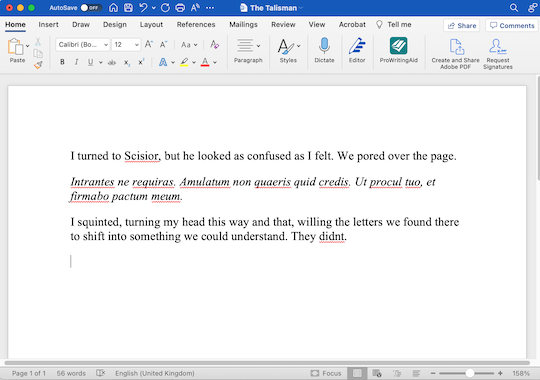Open the Editor pane
This screenshot has height=380, width=540.
[x=357, y=50]
